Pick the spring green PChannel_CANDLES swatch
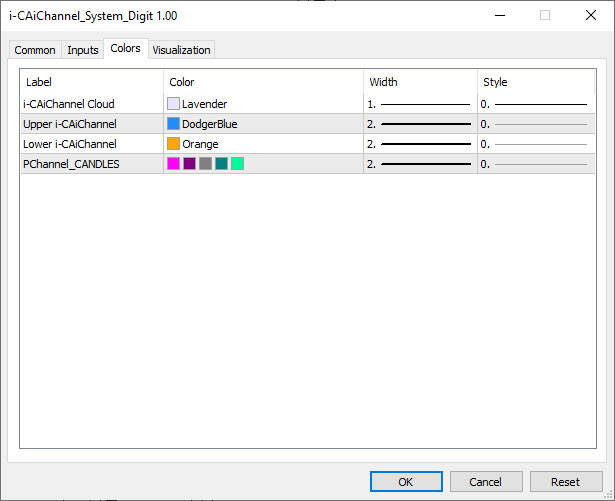615x501 pixels. point(238,164)
